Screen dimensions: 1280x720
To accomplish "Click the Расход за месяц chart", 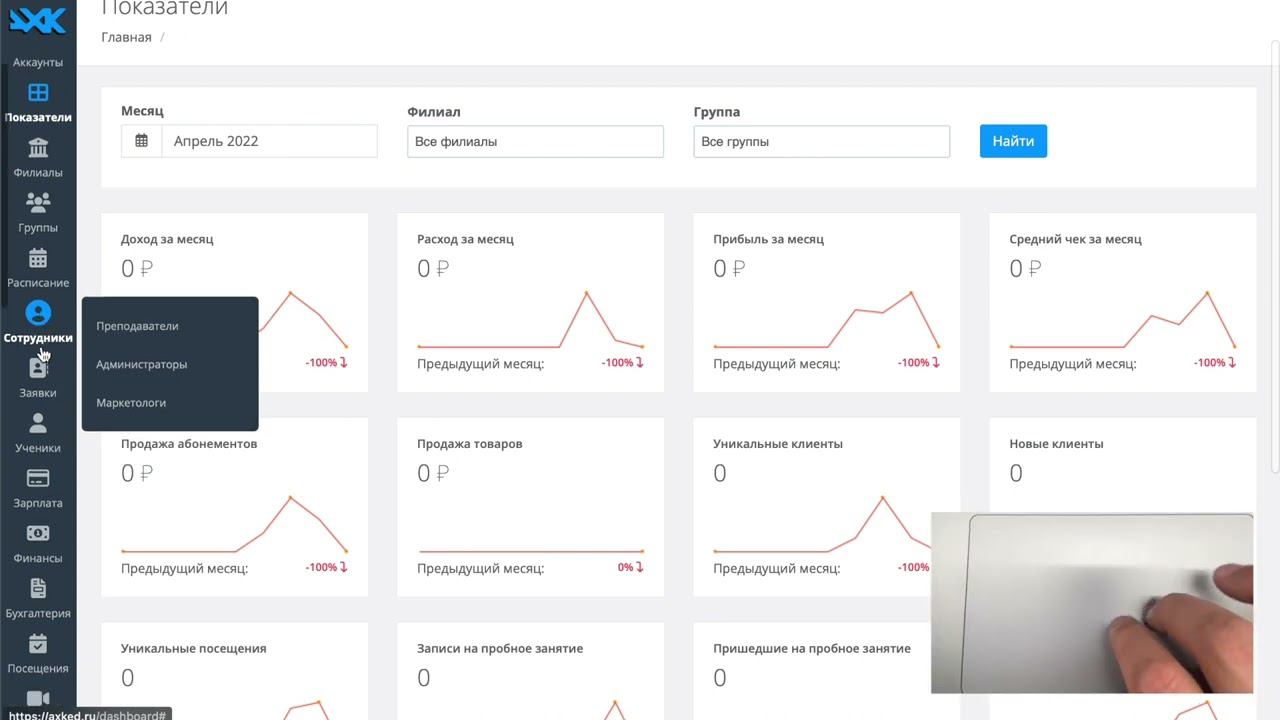I will (530, 319).
